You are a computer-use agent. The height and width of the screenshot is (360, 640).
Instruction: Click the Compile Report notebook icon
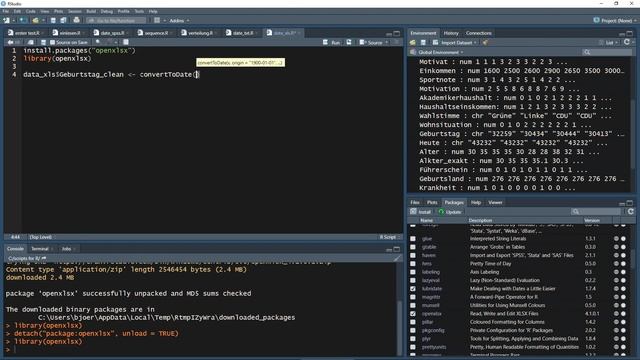pos(126,42)
